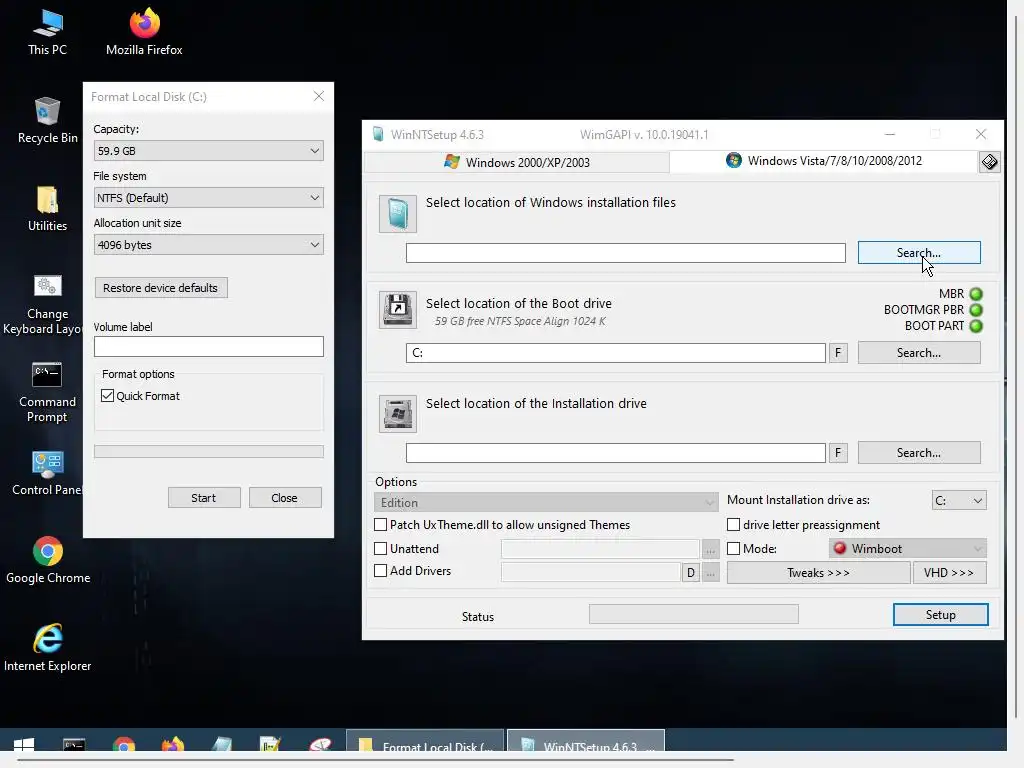The width and height of the screenshot is (1024, 768).
Task: Close the Format Local Disk dialog
Action: tap(319, 96)
